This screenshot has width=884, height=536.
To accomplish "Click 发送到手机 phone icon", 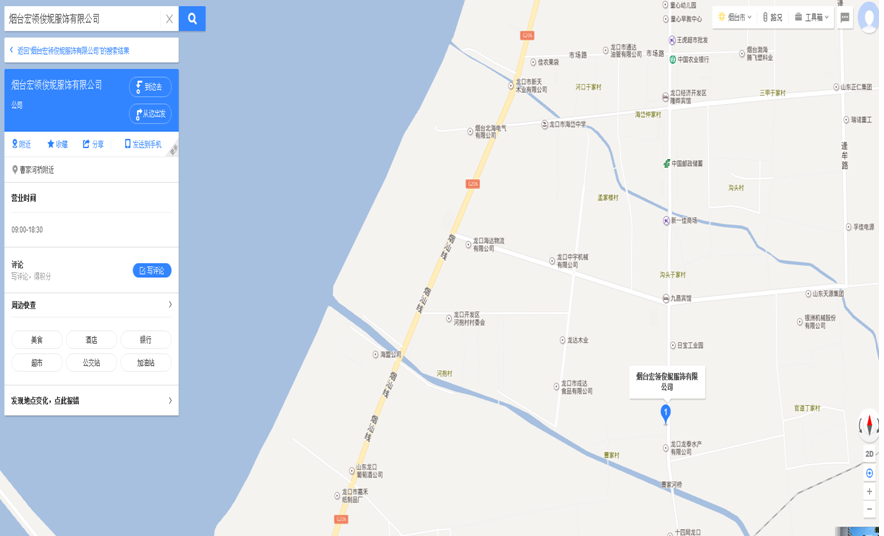I will coord(127,144).
